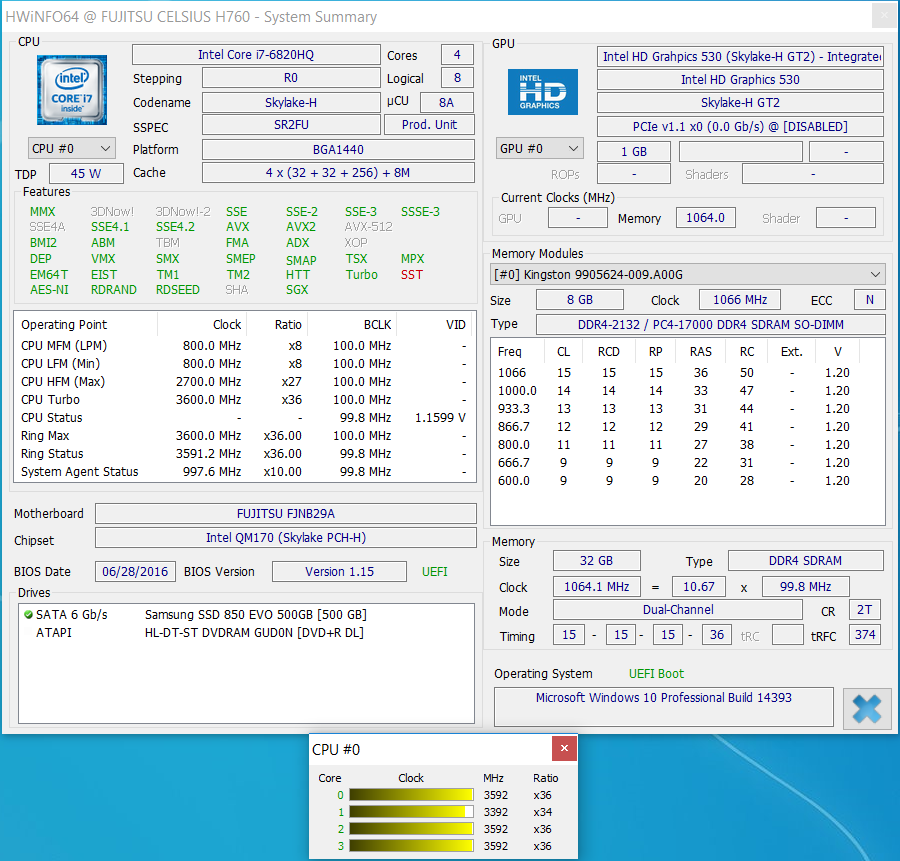The width and height of the screenshot is (900, 861).
Task: Click the GPU Memory clock 1064.0 field
Action: [x=705, y=218]
